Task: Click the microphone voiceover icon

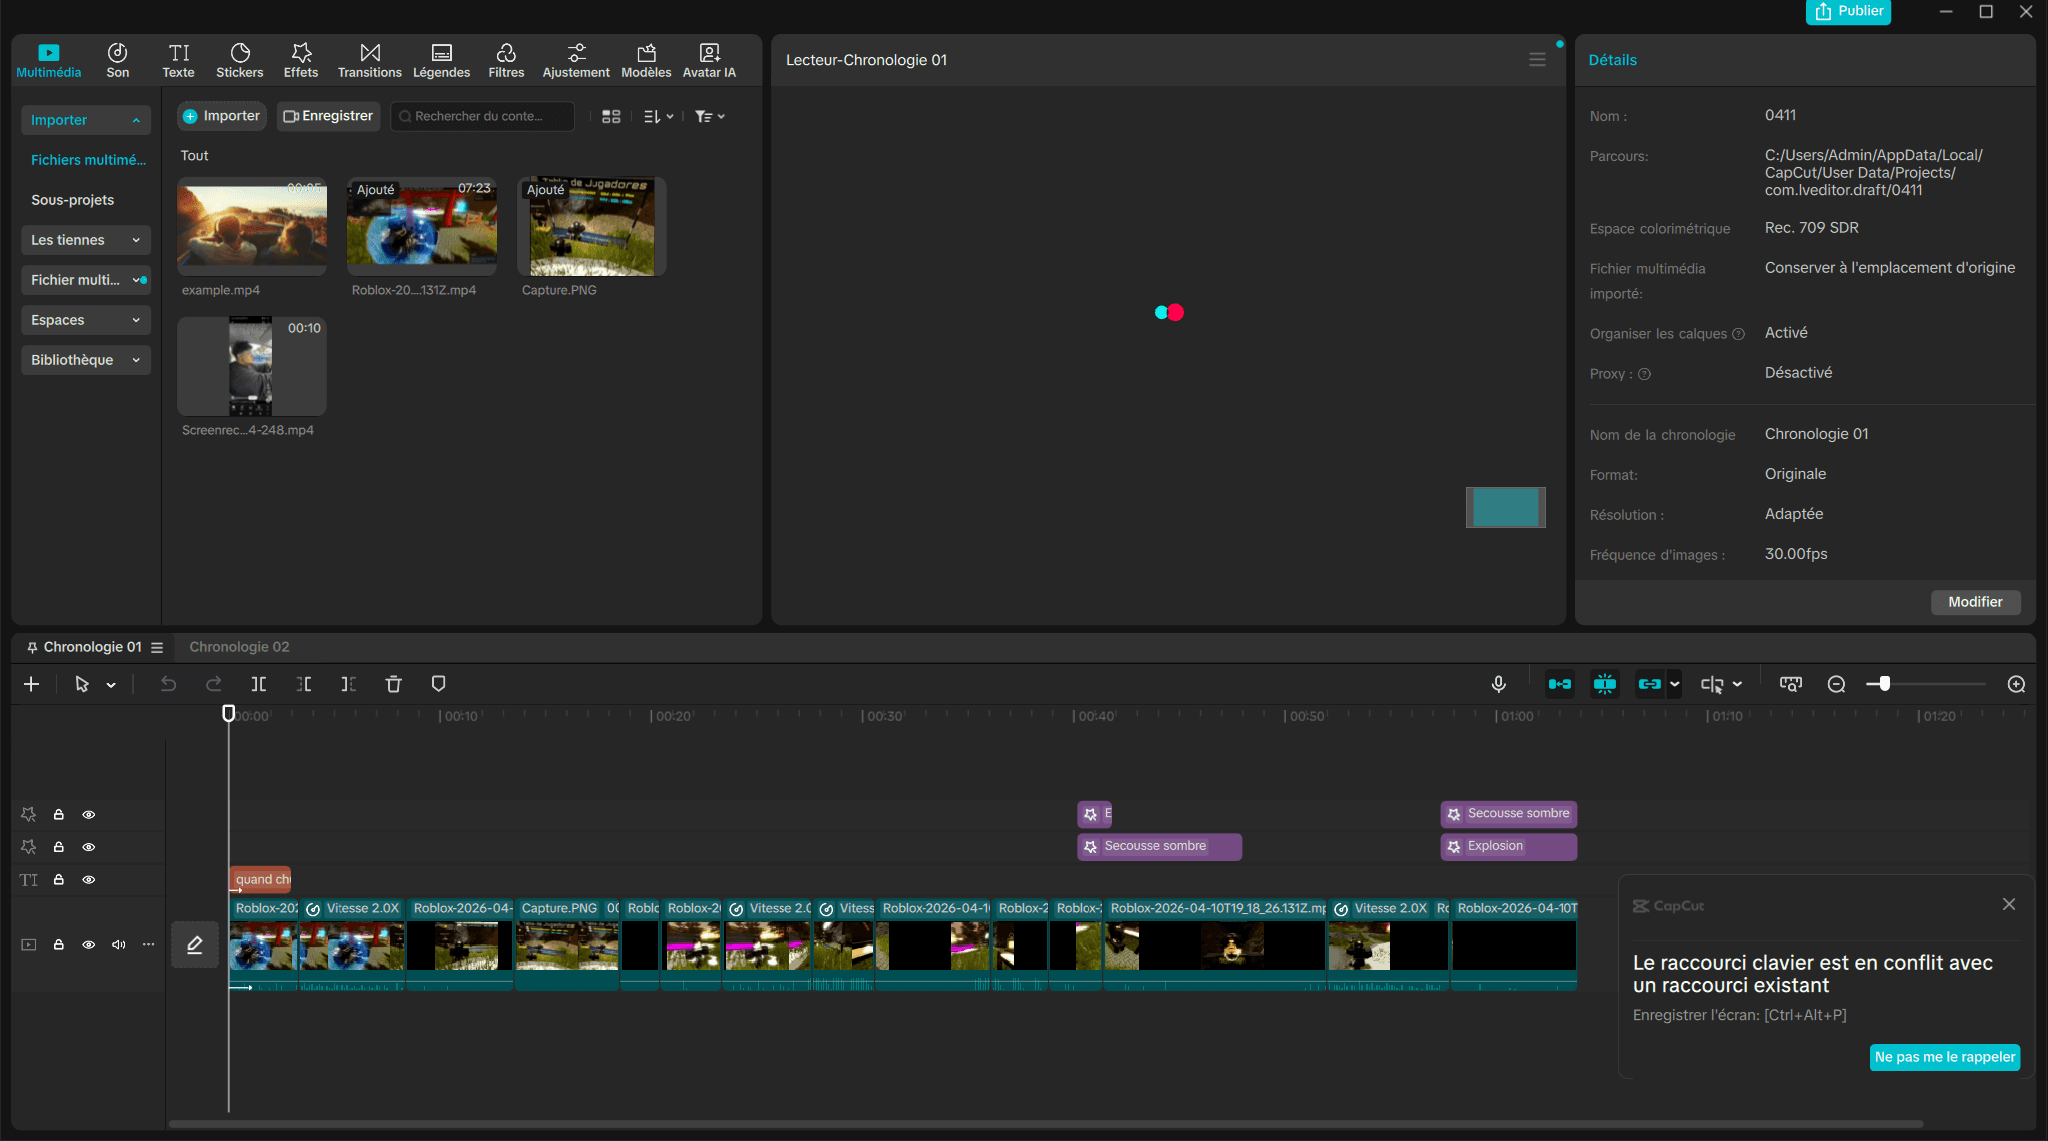Action: (1498, 684)
